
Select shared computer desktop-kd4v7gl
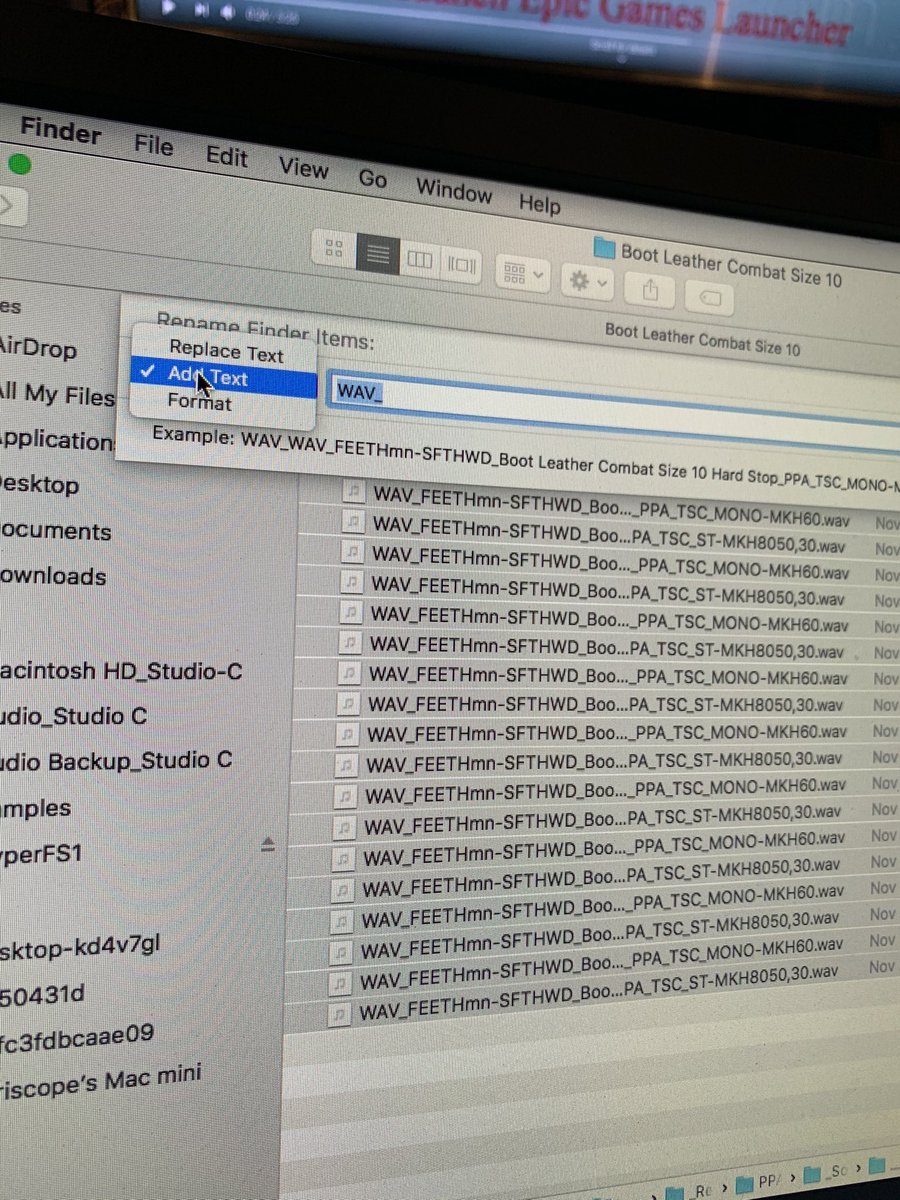pos(80,945)
